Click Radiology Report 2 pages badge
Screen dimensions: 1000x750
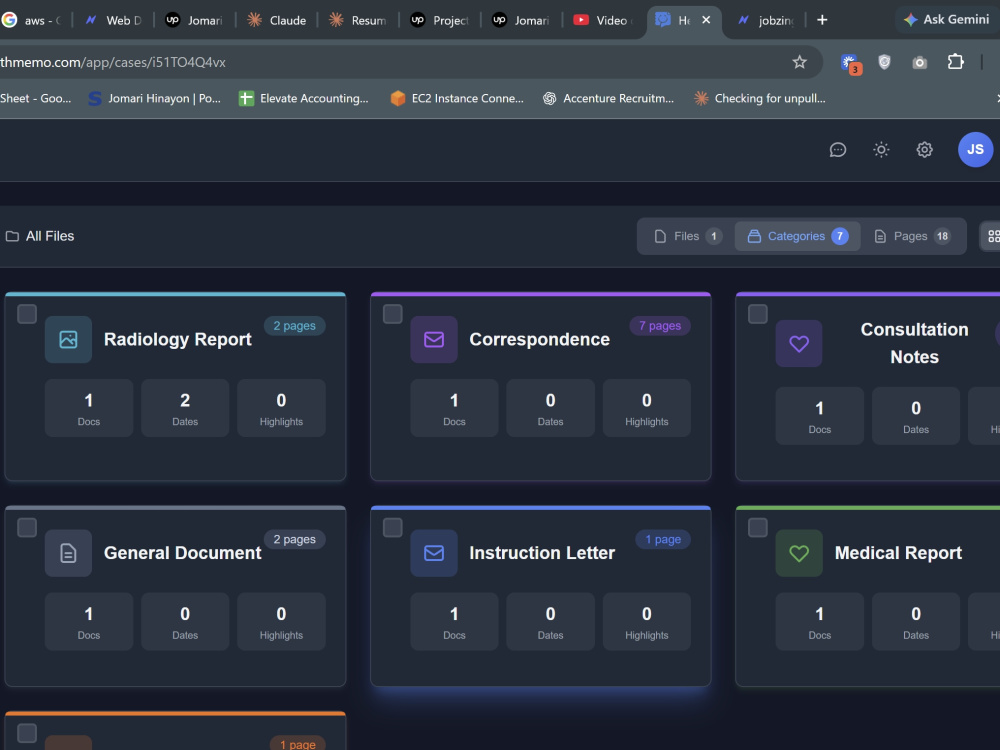[x=295, y=326]
